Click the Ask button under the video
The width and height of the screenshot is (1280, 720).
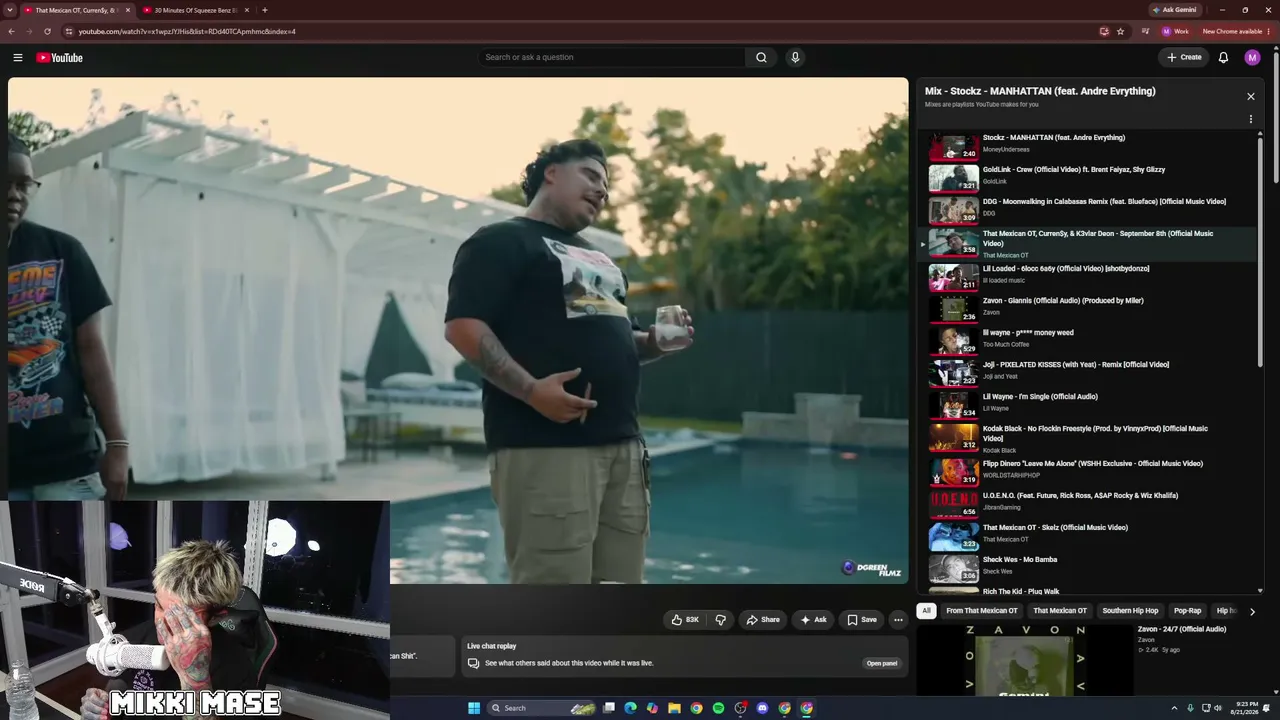[x=813, y=620]
